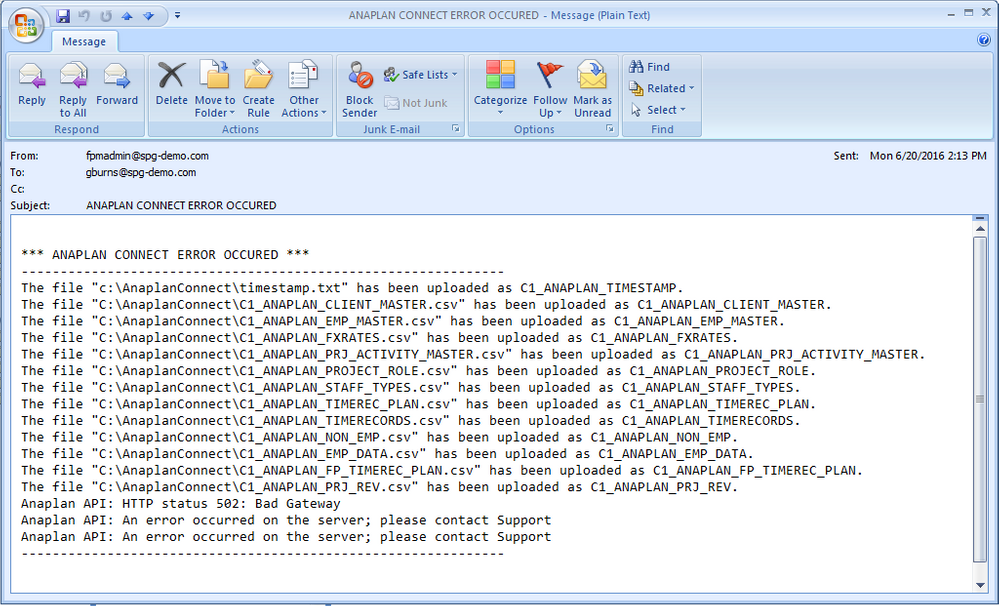999x606 pixels.
Task: Reply to All recipients
Action: point(73,89)
